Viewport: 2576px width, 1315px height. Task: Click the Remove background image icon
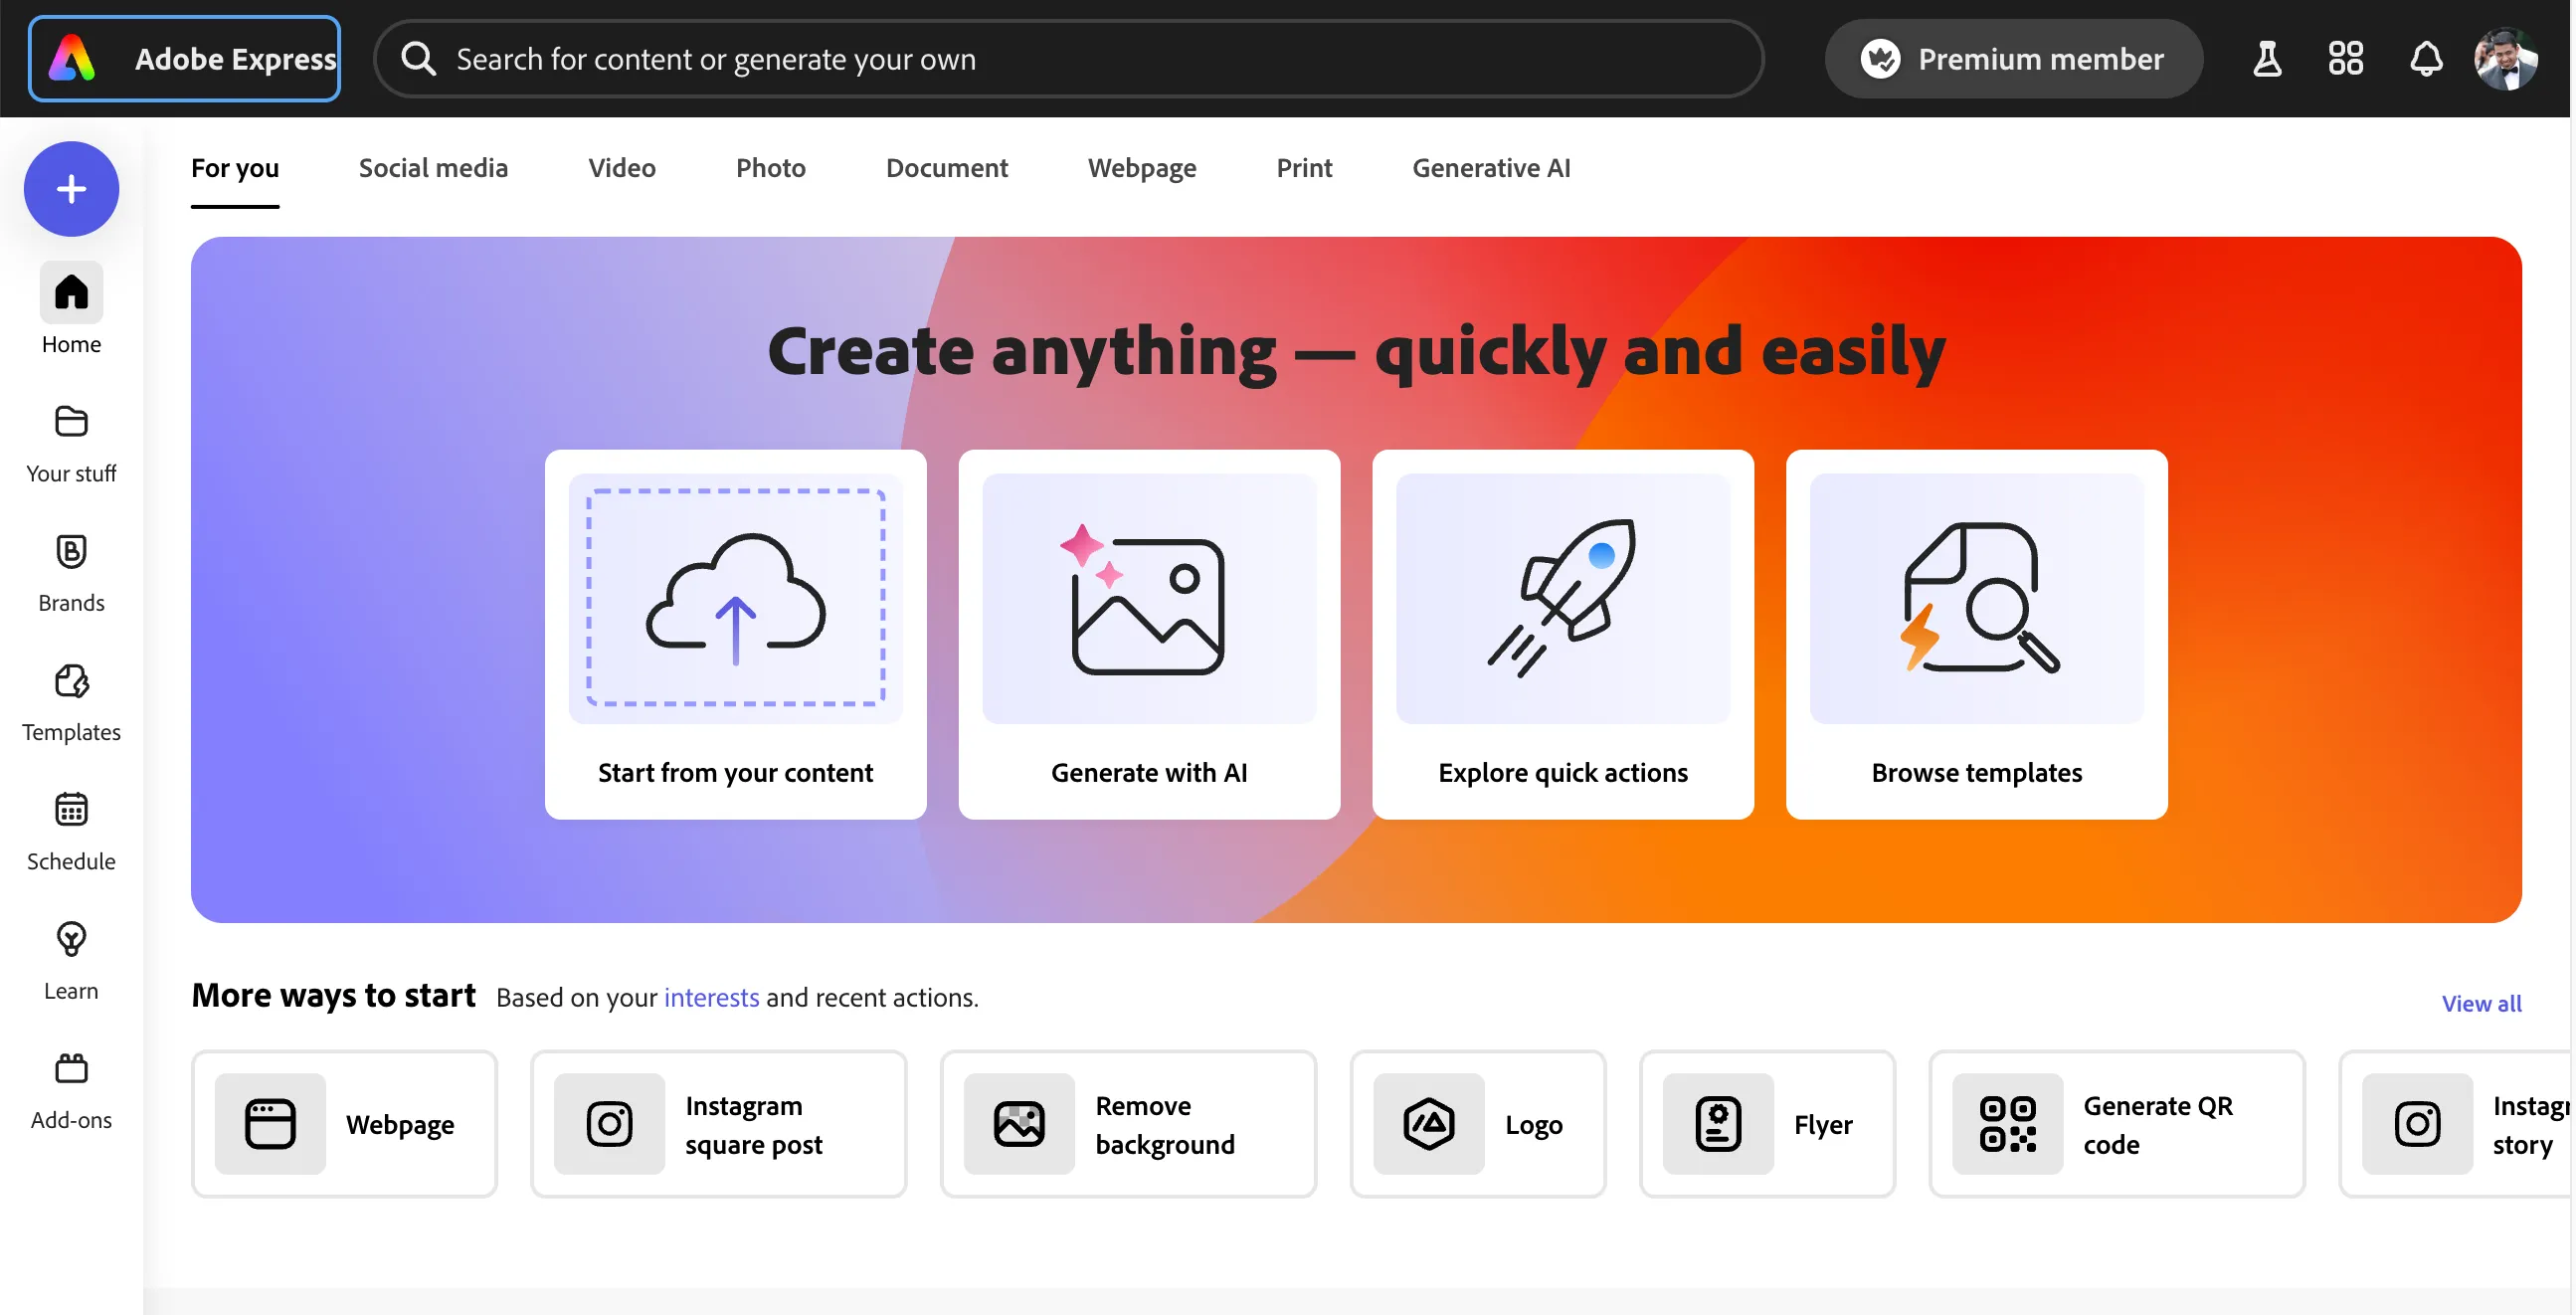1019,1124
